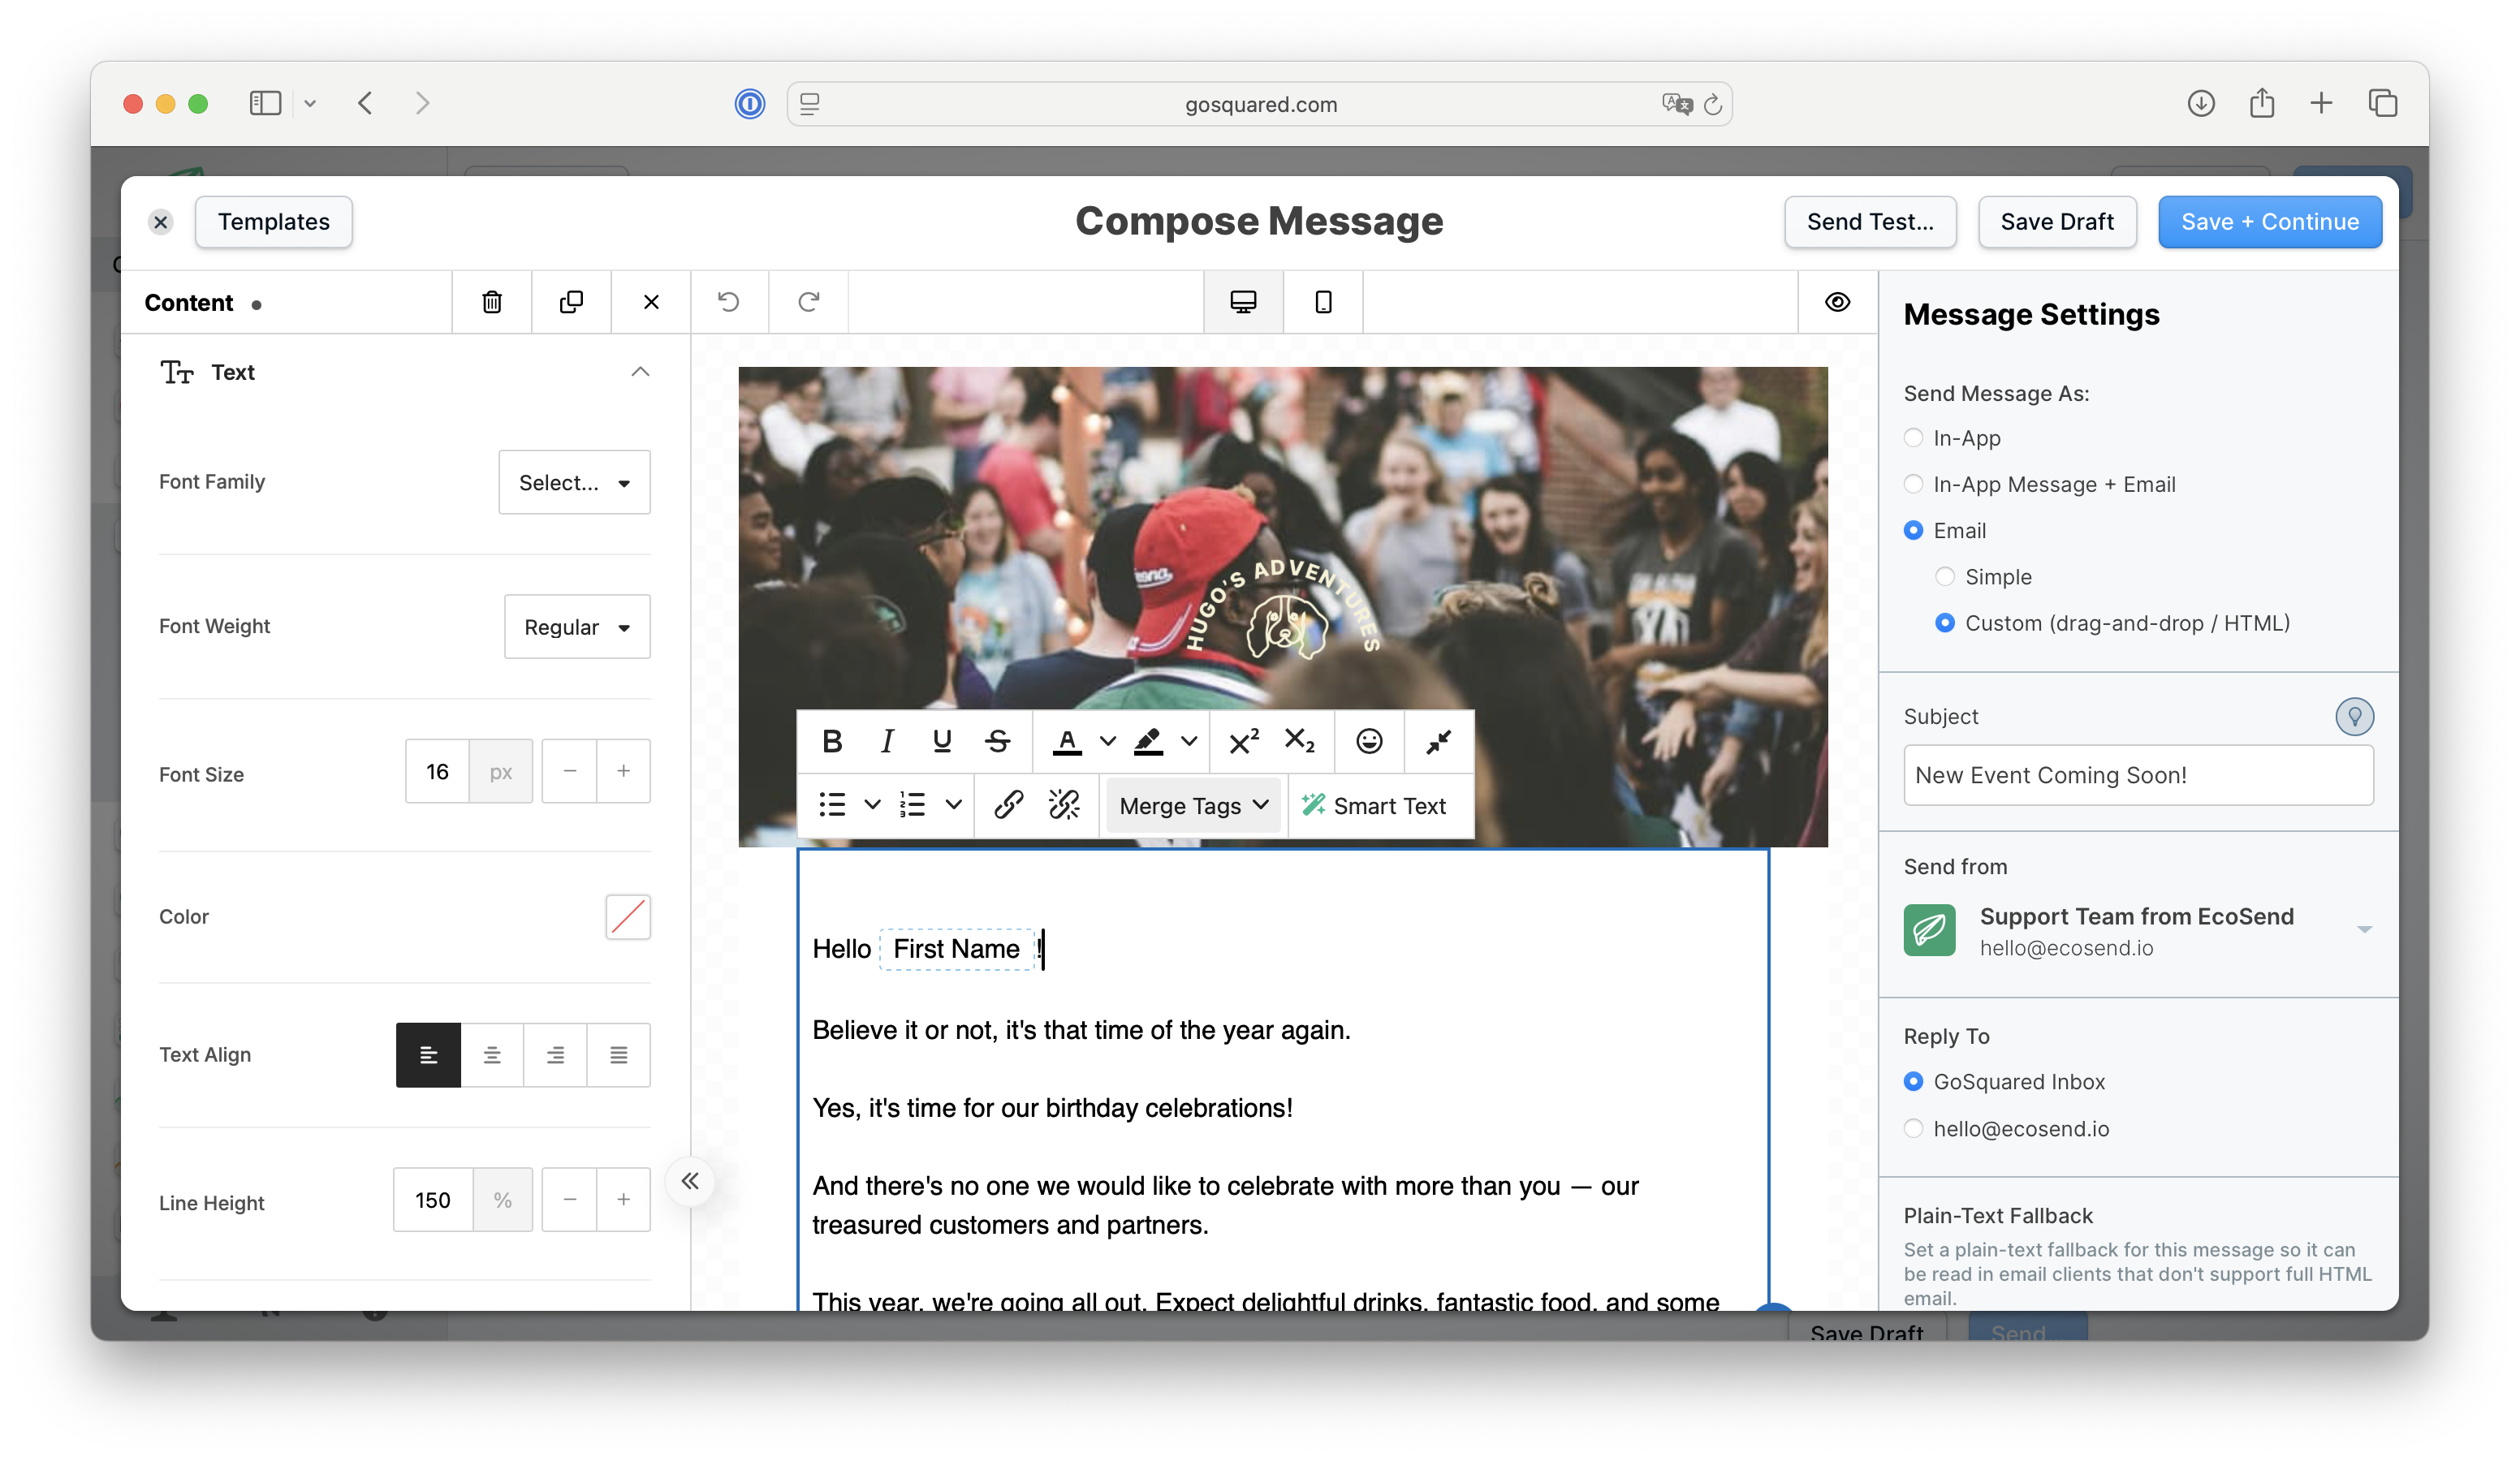This screenshot has width=2520, height=1461.
Task: Click the Save + Continue button
Action: 2269,222
